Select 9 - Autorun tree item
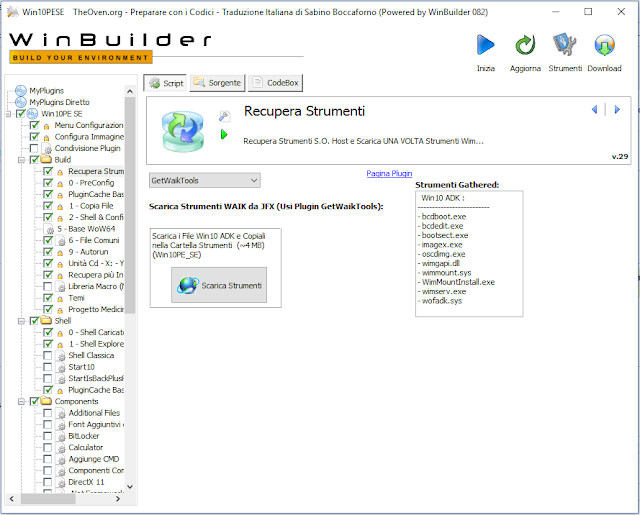Image resolution: width=640 pixels, height=515 pixels. pyautogui.click(x=88, y=252)
